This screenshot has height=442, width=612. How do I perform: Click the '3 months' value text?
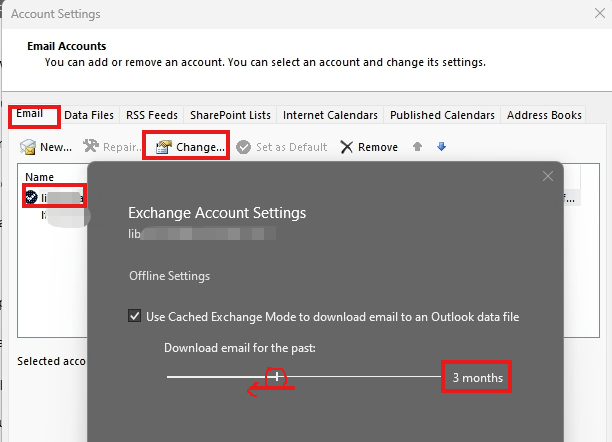click(478, 378)
